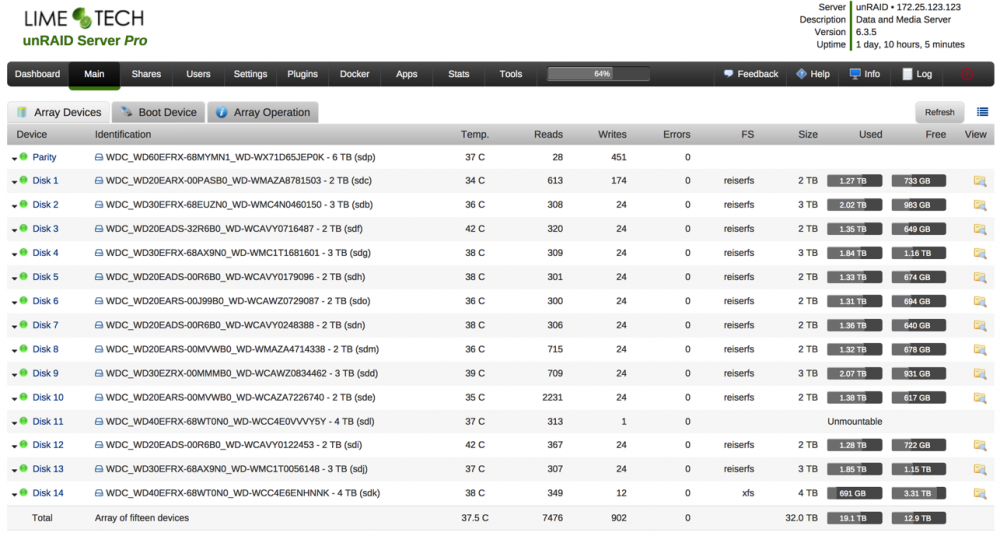1000x536 pixels.
Task: Expand the Disk 10 arrow
Action: pos(14,399)
